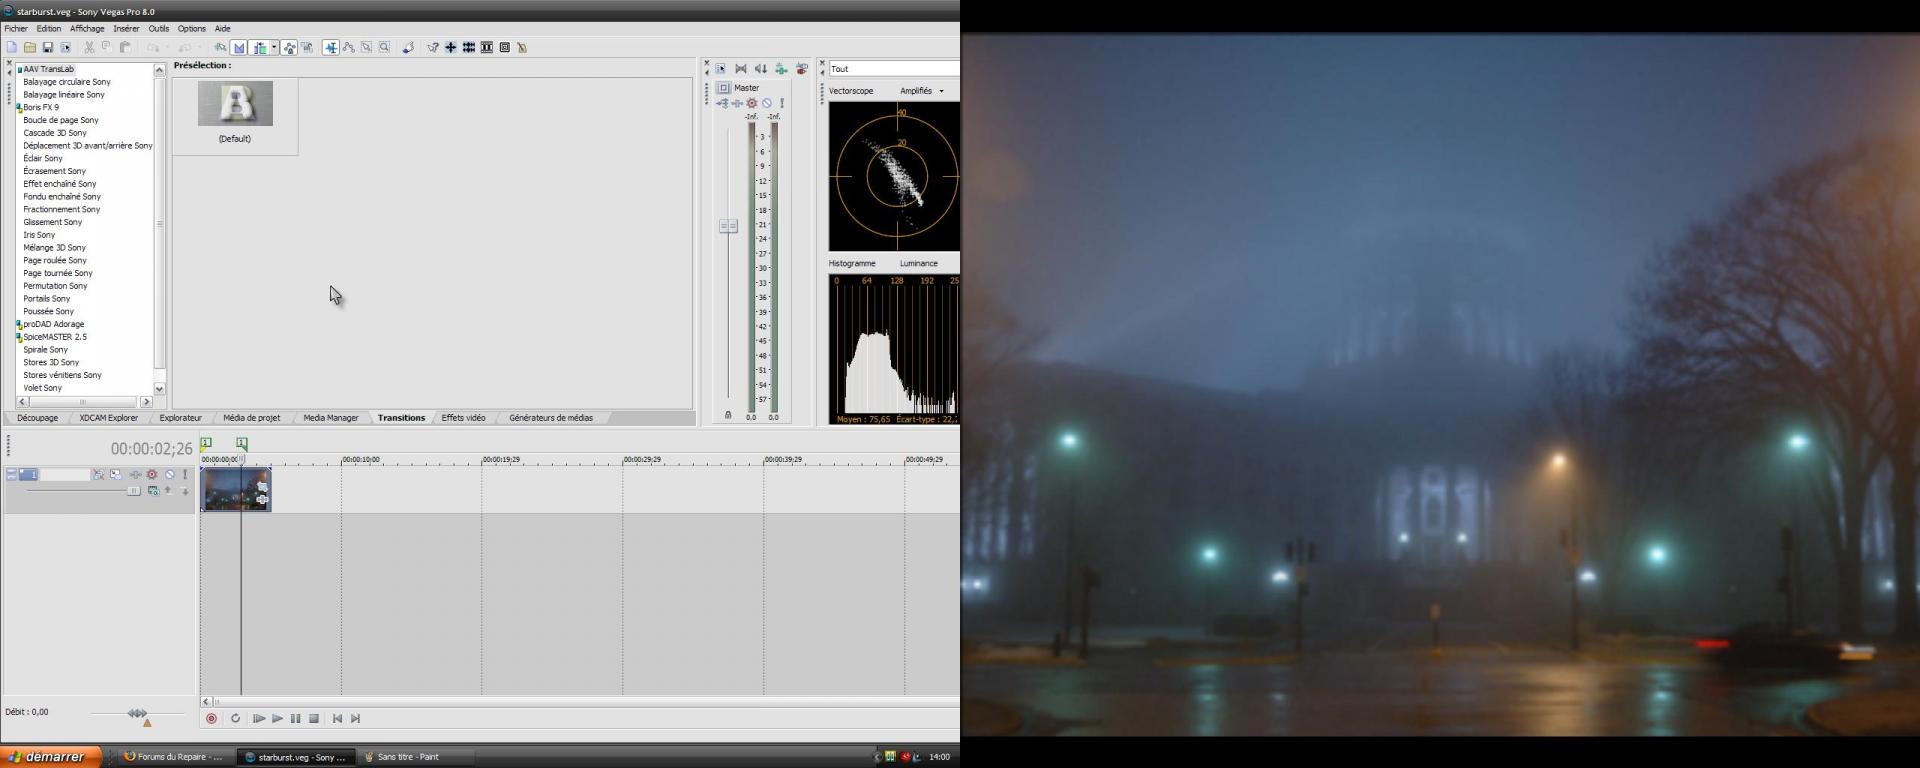
Task: Open the Vectorscope Amplifiés dropdown
Action: pyautogui.click(x=921, y=91)
